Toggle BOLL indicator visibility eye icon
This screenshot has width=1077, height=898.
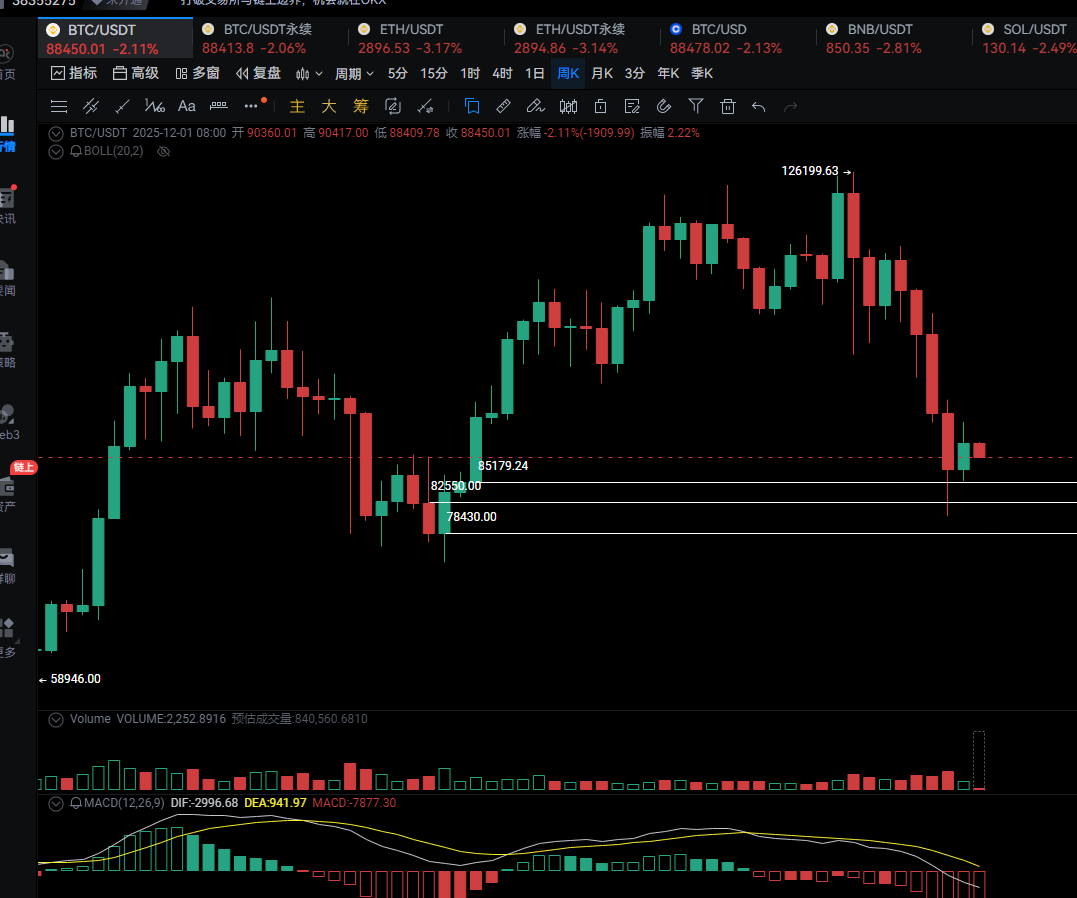coord(164,151)
